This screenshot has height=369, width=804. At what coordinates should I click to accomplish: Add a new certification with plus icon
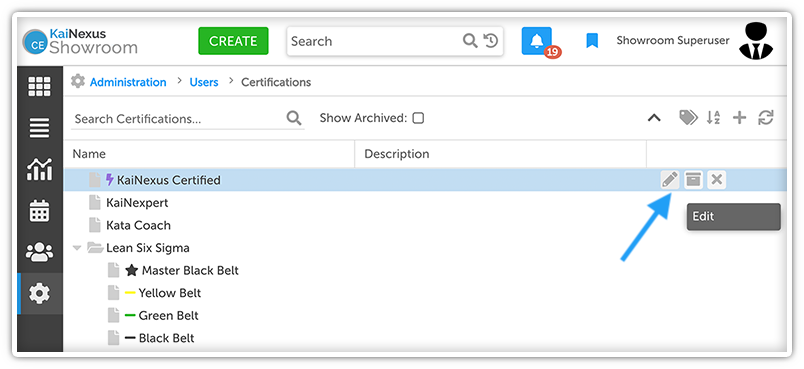click(739, 118)
